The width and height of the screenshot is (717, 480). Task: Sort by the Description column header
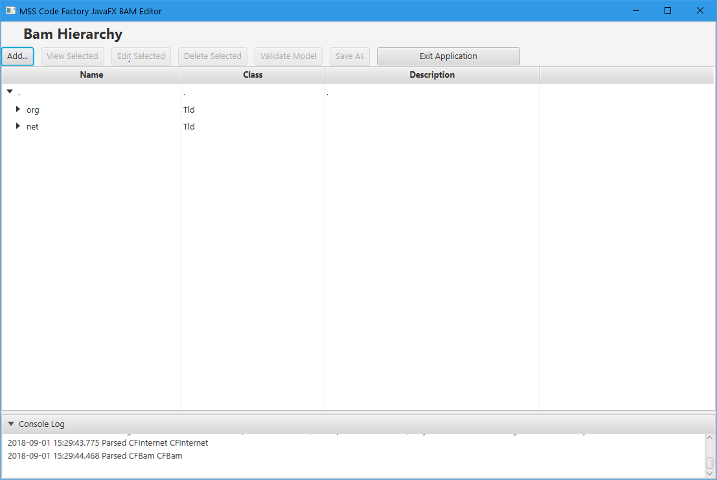[x=431, y=75]
